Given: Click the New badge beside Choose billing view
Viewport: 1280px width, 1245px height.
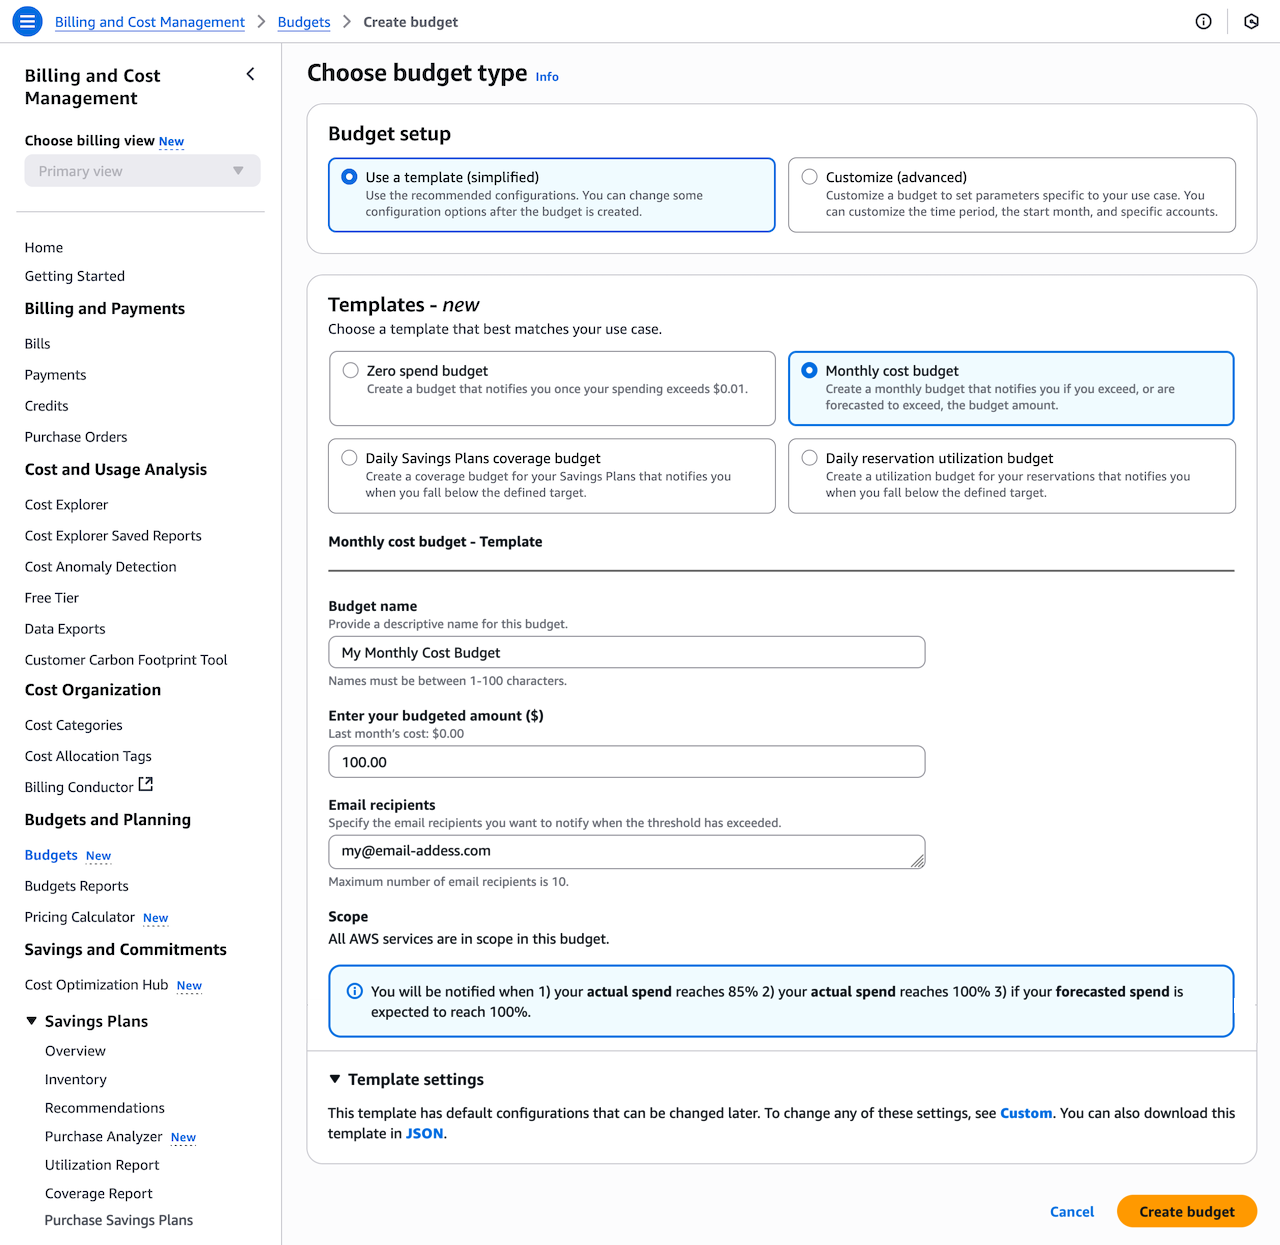Looking at the screenshot, I should [x=172, y=142].
